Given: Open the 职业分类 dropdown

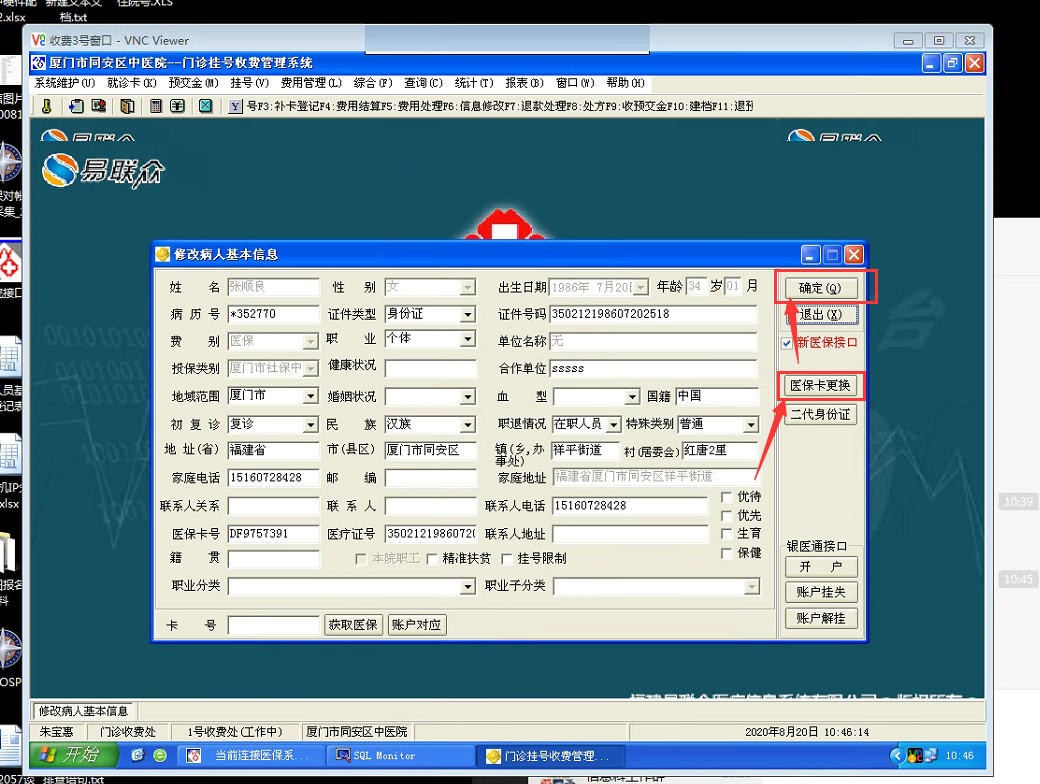Looking at the screenshot, I should pos(468,586).
